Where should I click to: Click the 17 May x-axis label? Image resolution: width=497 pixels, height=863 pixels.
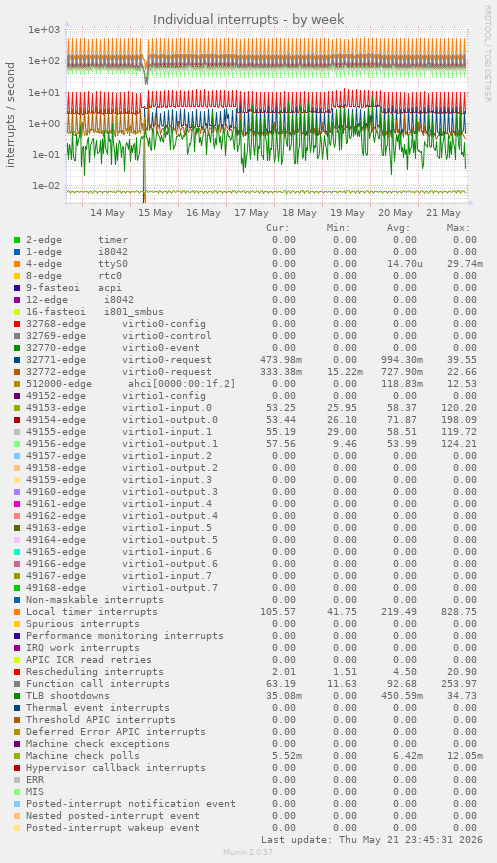252,213
